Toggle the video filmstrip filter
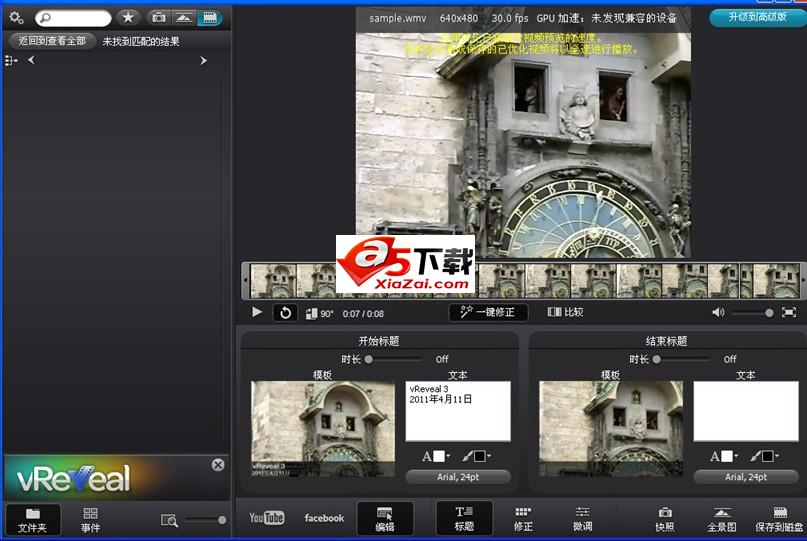Screen dimensions: 807x541 [209, 18]
